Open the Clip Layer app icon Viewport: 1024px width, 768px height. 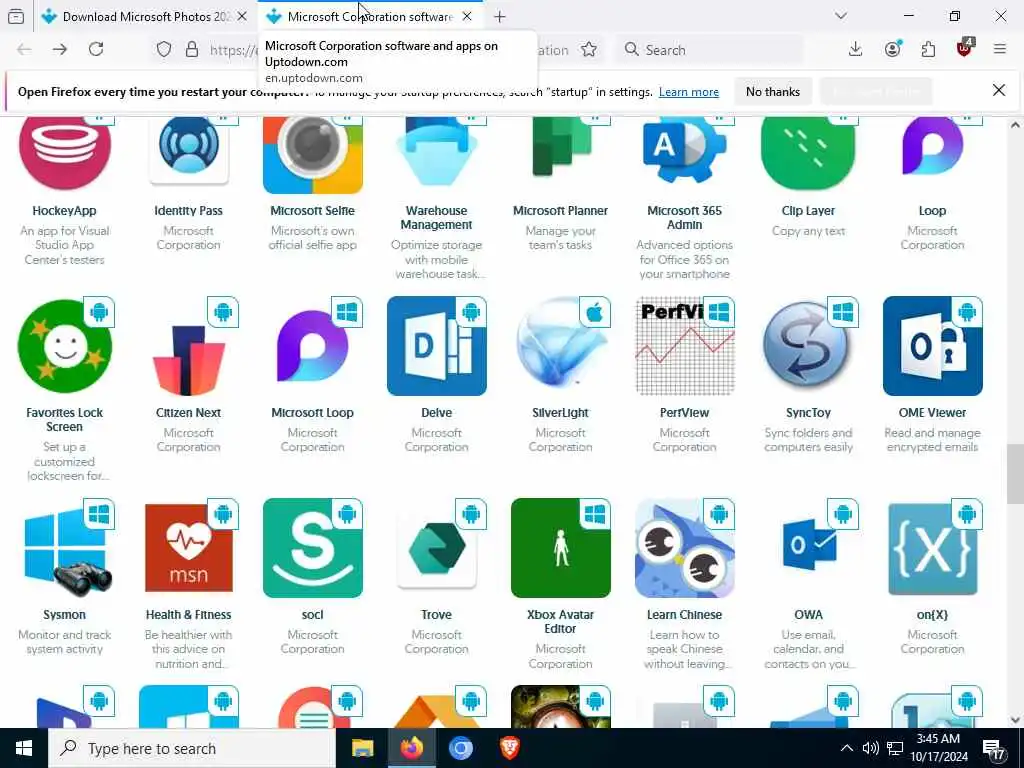pos(808,155)
